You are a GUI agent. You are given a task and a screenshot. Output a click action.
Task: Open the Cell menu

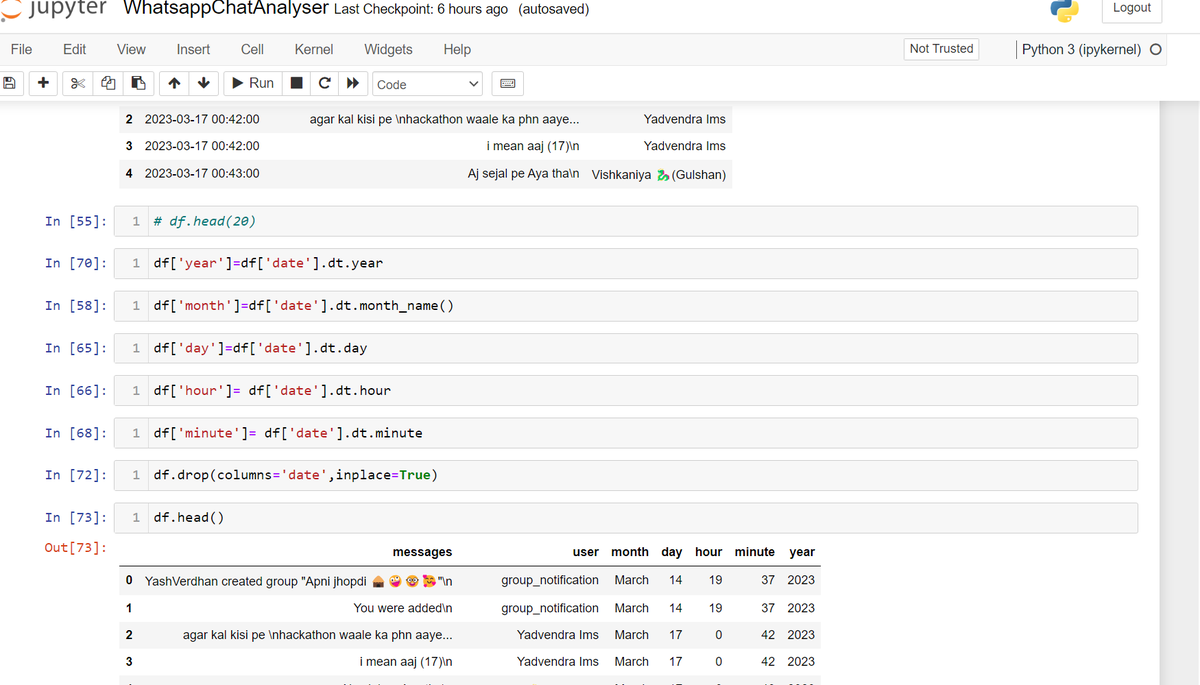[x=252, y=49]
